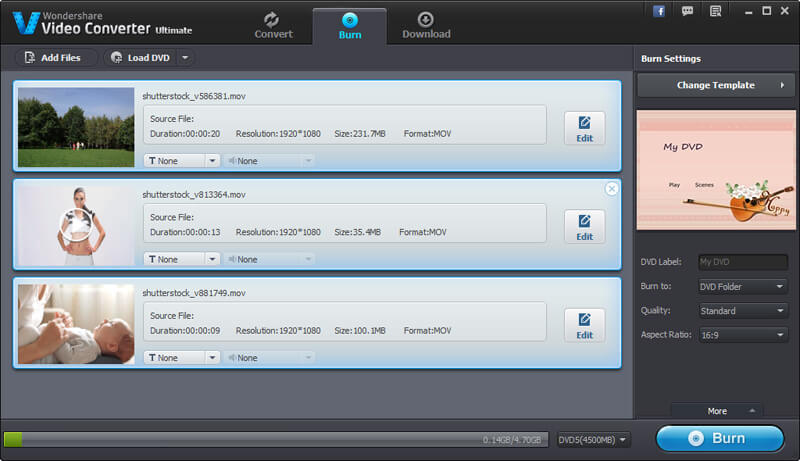Edit the shutterstock_v586381.mov video
Screen dimensions: 800x461
[x=584, y=128]
